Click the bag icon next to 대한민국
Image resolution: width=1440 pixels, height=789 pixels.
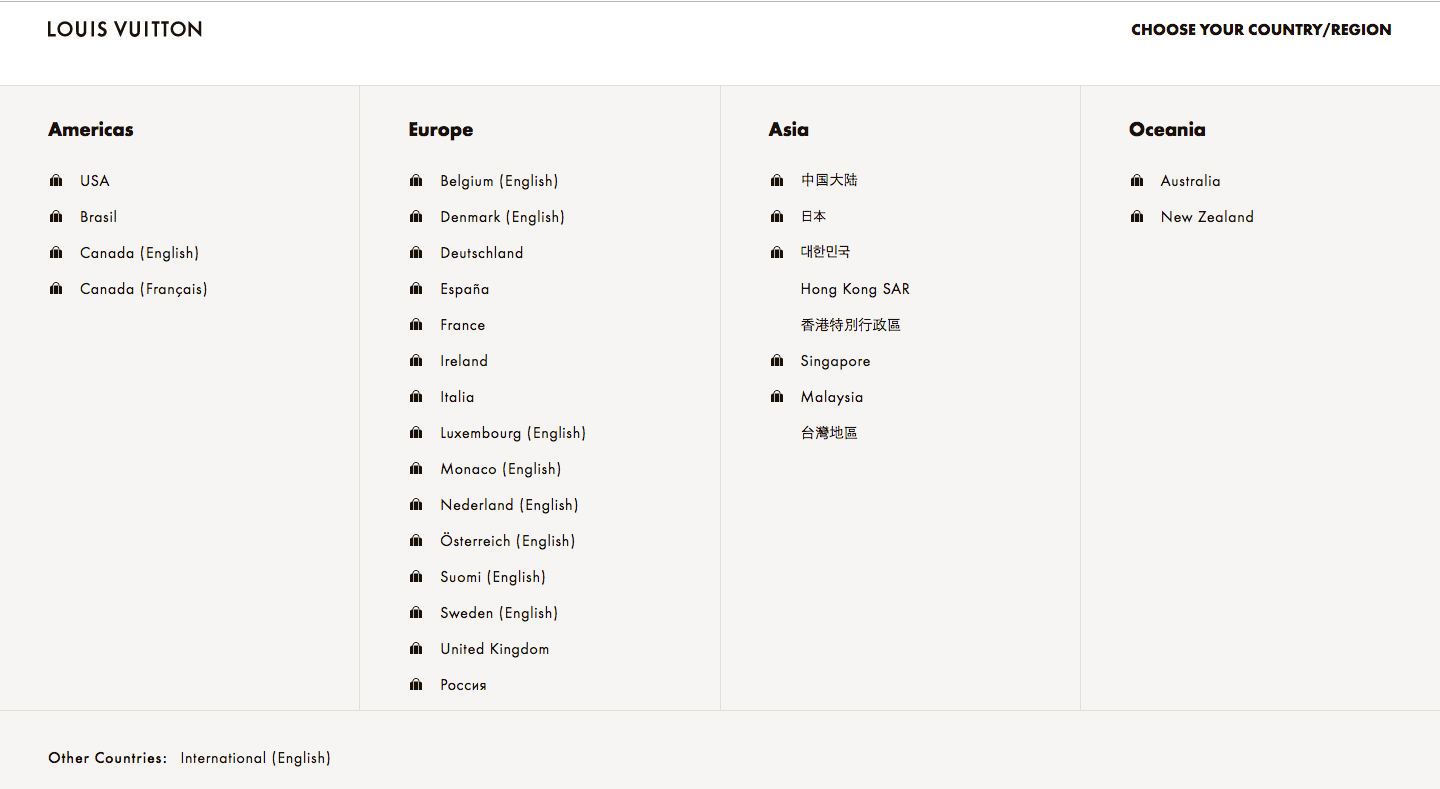pyautogui.click(x=777, y=253)
